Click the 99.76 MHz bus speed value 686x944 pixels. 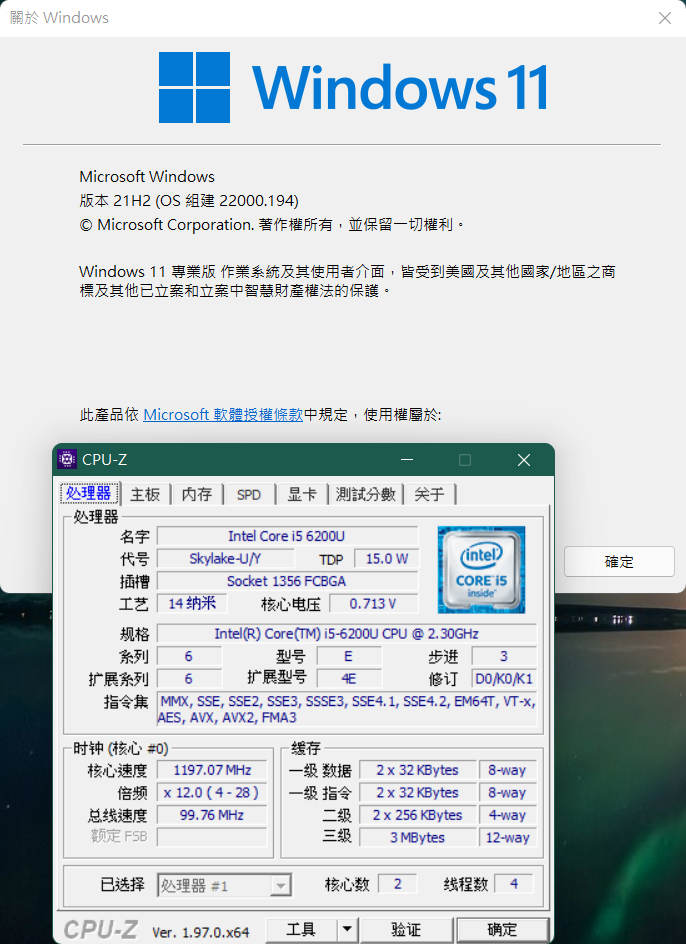(x=212, y=815)
